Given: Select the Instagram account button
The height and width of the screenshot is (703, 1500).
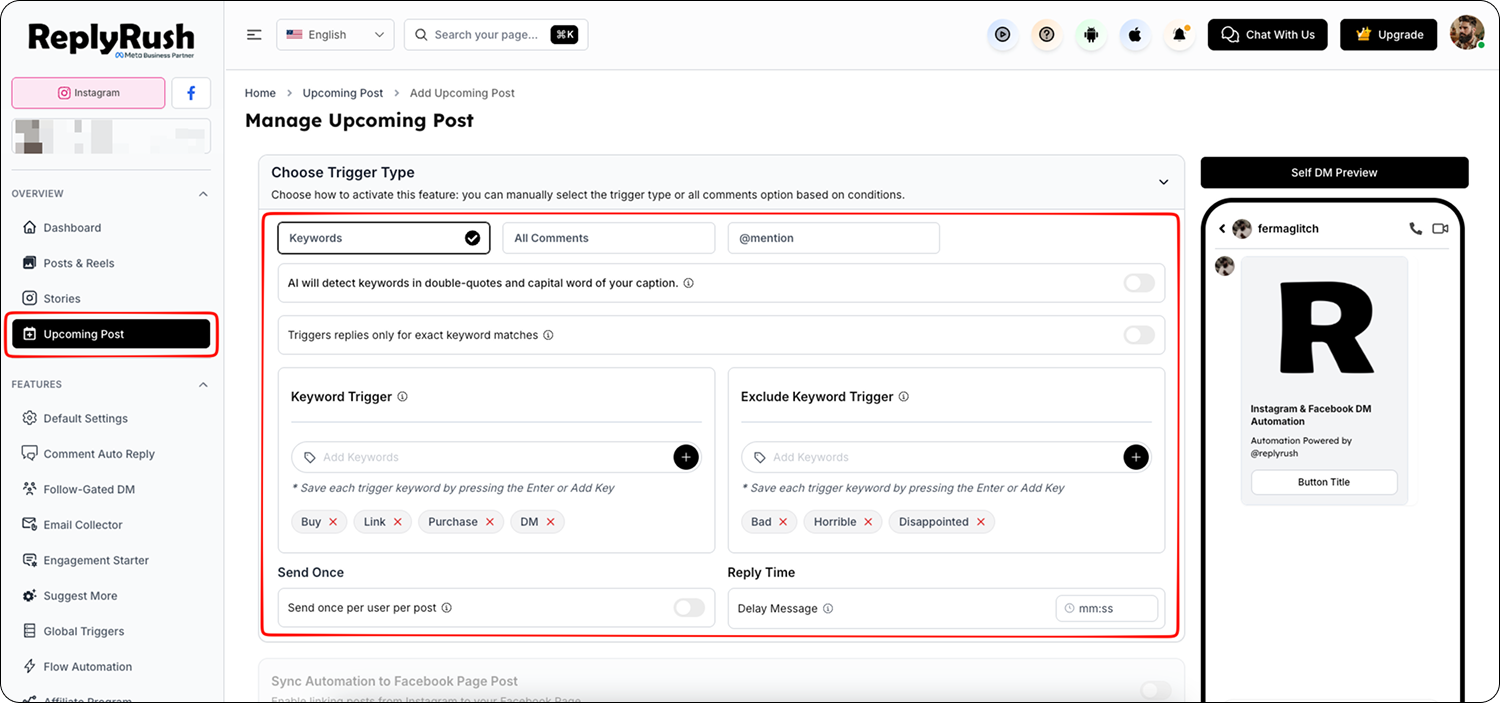Looking at the screenshot, I should 88,93.
